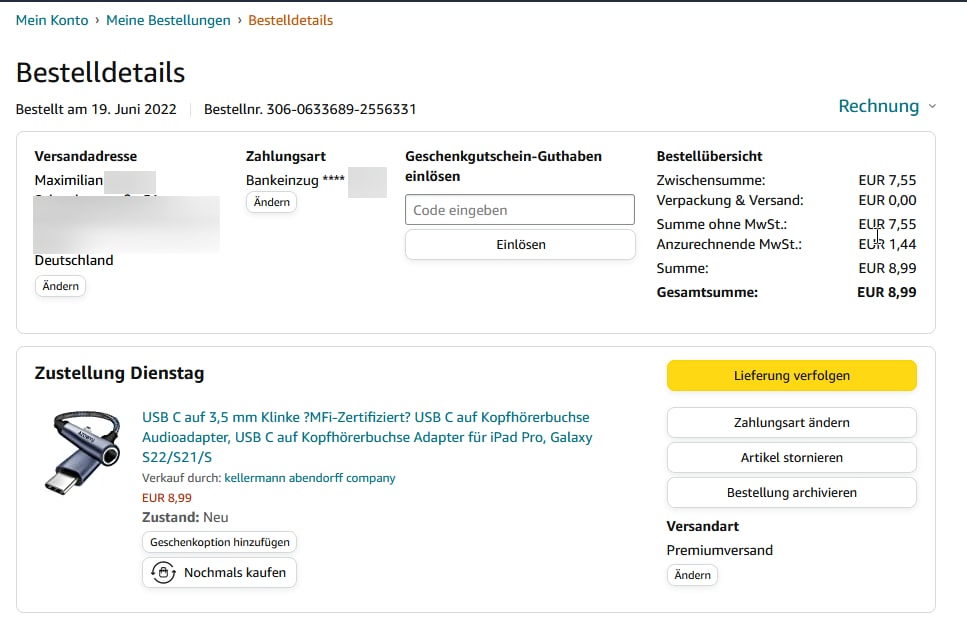
Task: Click Ändern under the Versandadresse
Action: [x=61, y=286]
